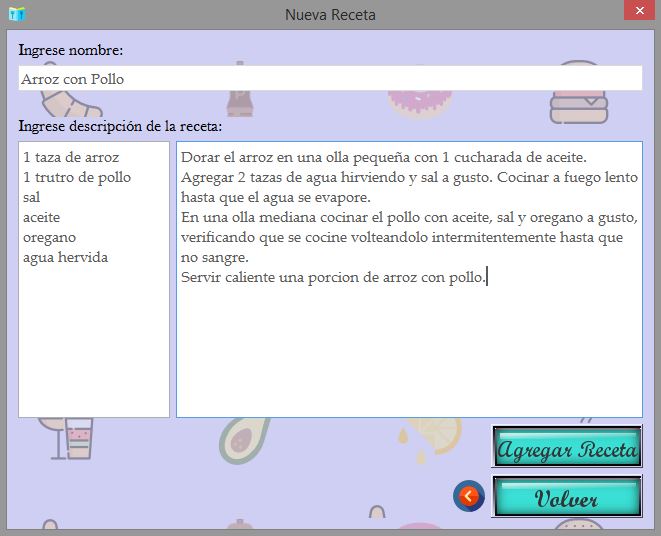Close the Nueva Receta window

point(637,11)
